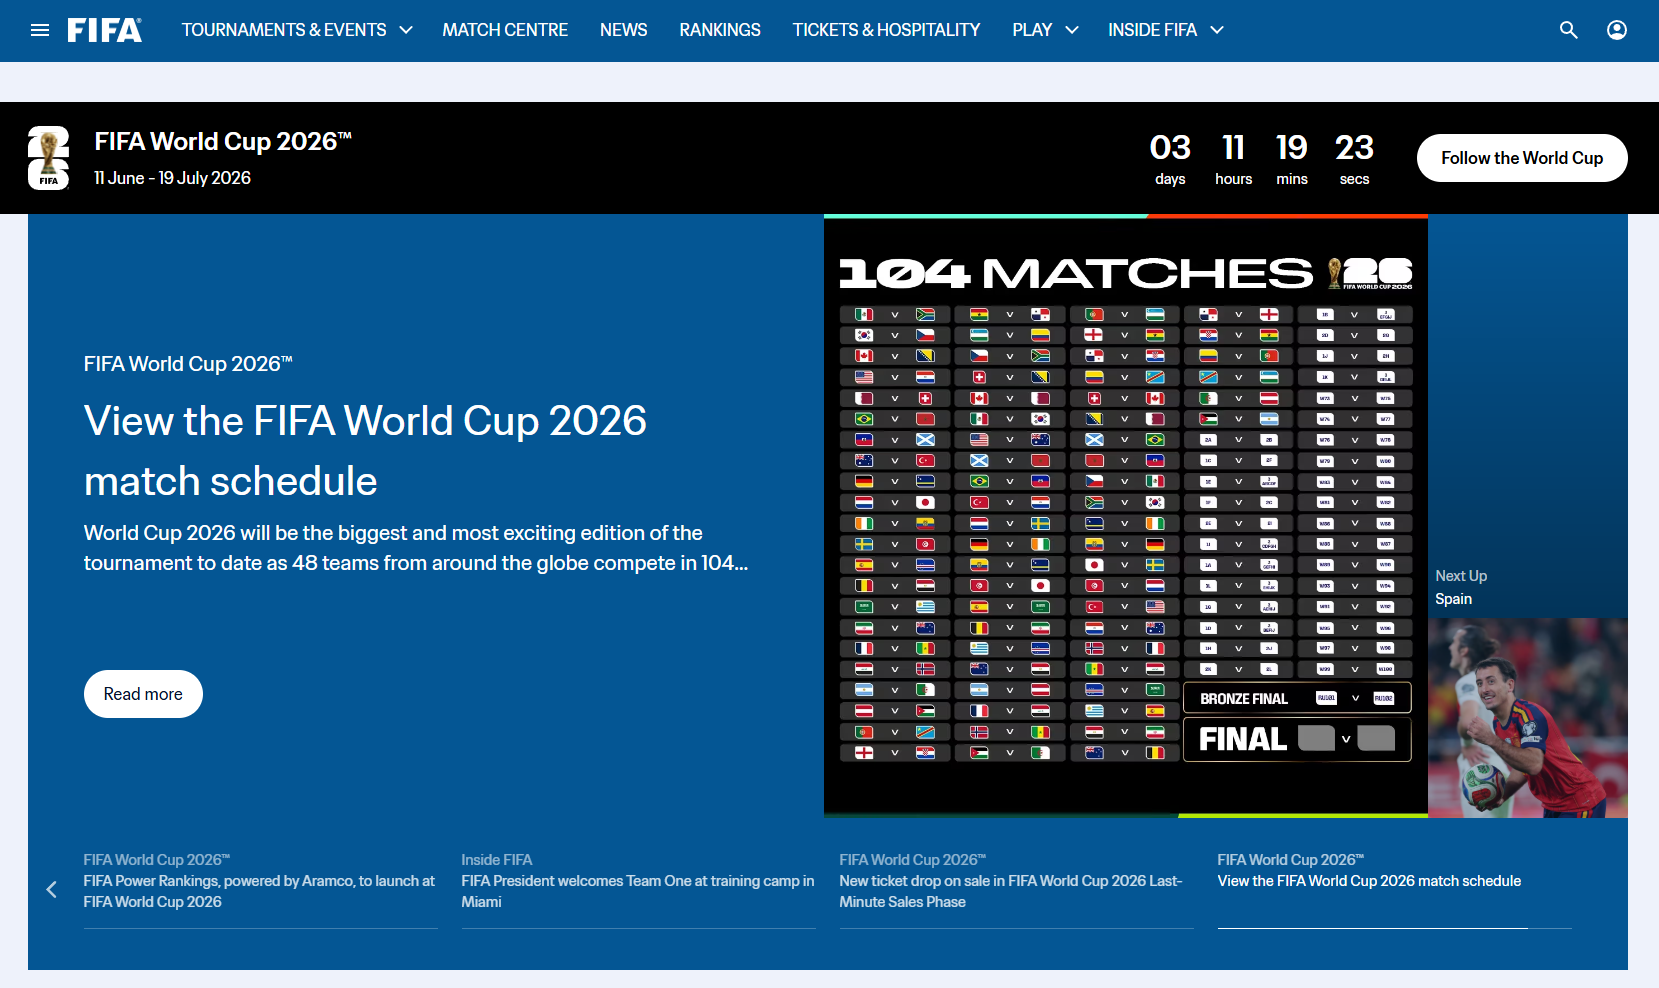The width and height of the screenshot is (1659, 988).
Task: Open the News section
Action: [624, 30]
